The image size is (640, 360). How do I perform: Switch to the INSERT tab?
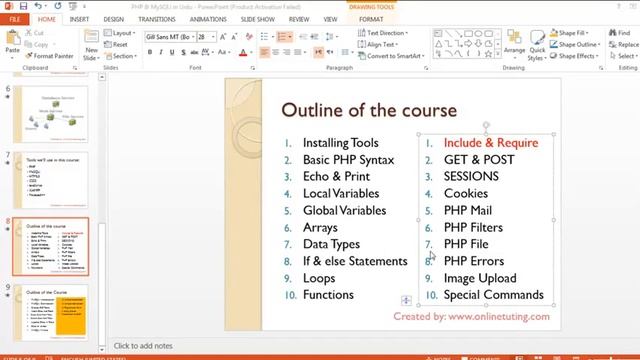(x=79, y=19)
